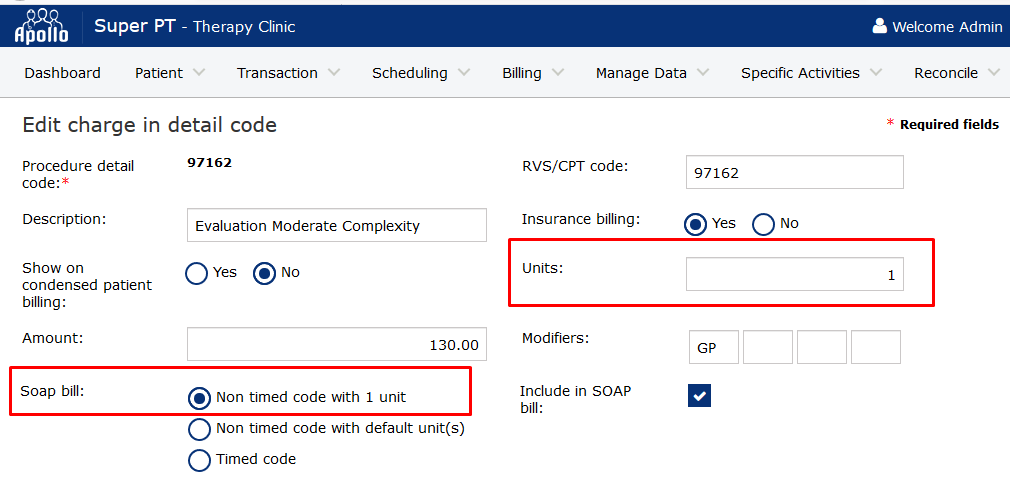
Task: Click the RVS/CPT code field
Action: coord(794,173)
